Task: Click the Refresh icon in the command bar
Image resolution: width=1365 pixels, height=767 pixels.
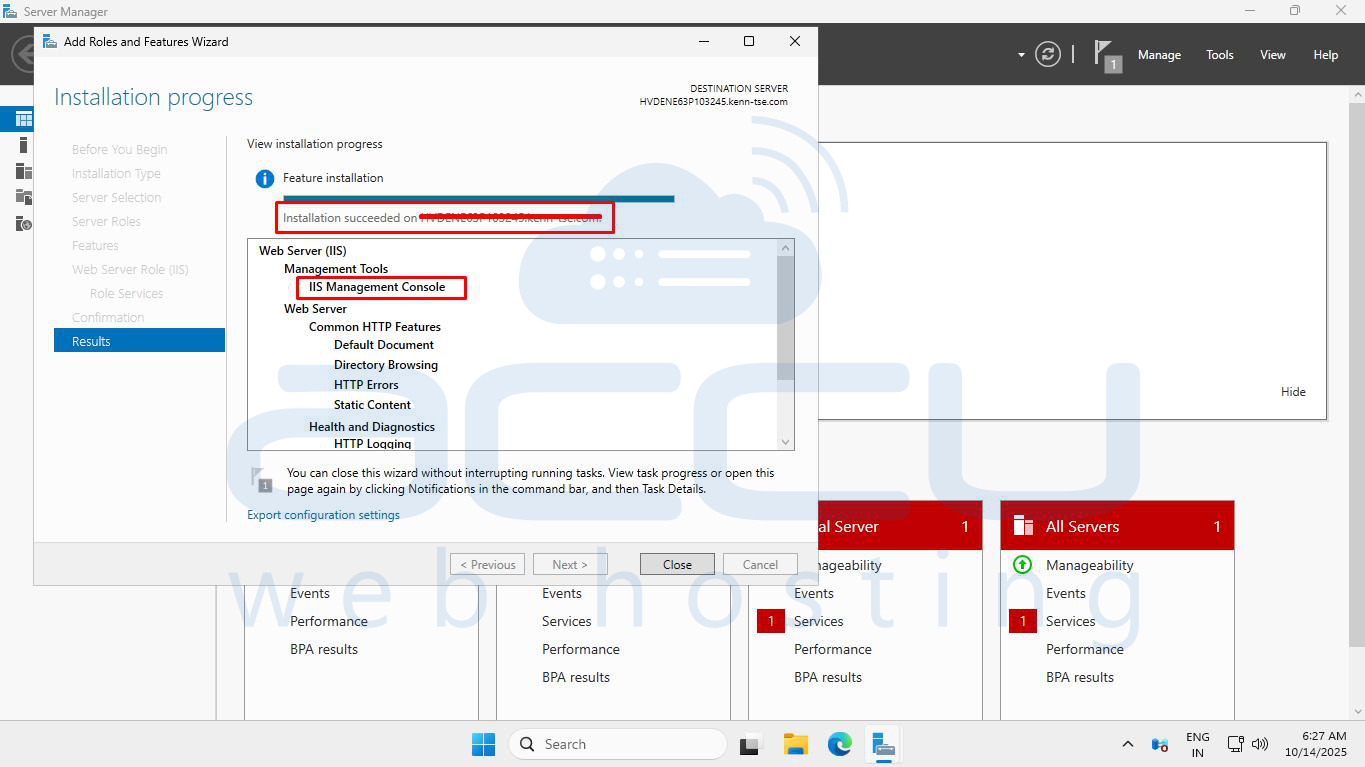Action: pos(1047,54)
